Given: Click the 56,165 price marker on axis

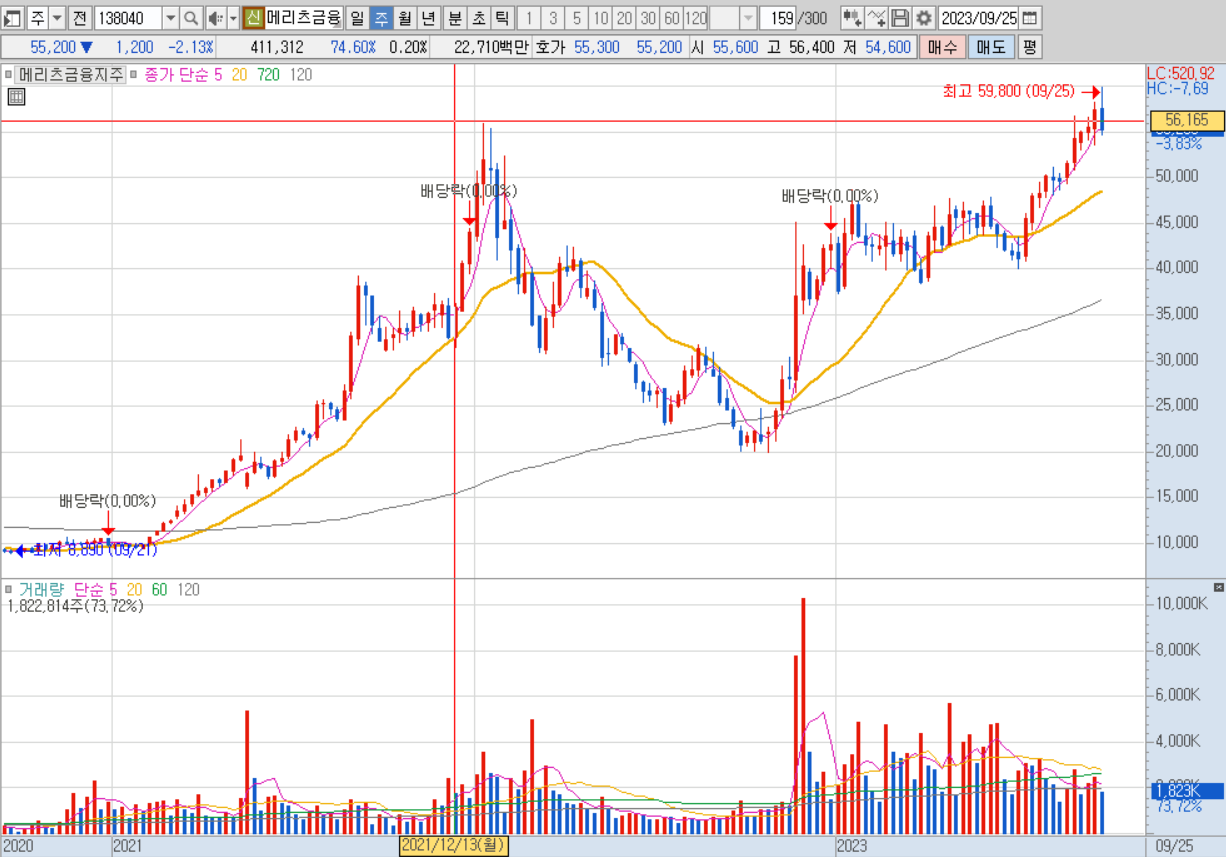Looking at the screenshot, I should [x=1187, y=120].
